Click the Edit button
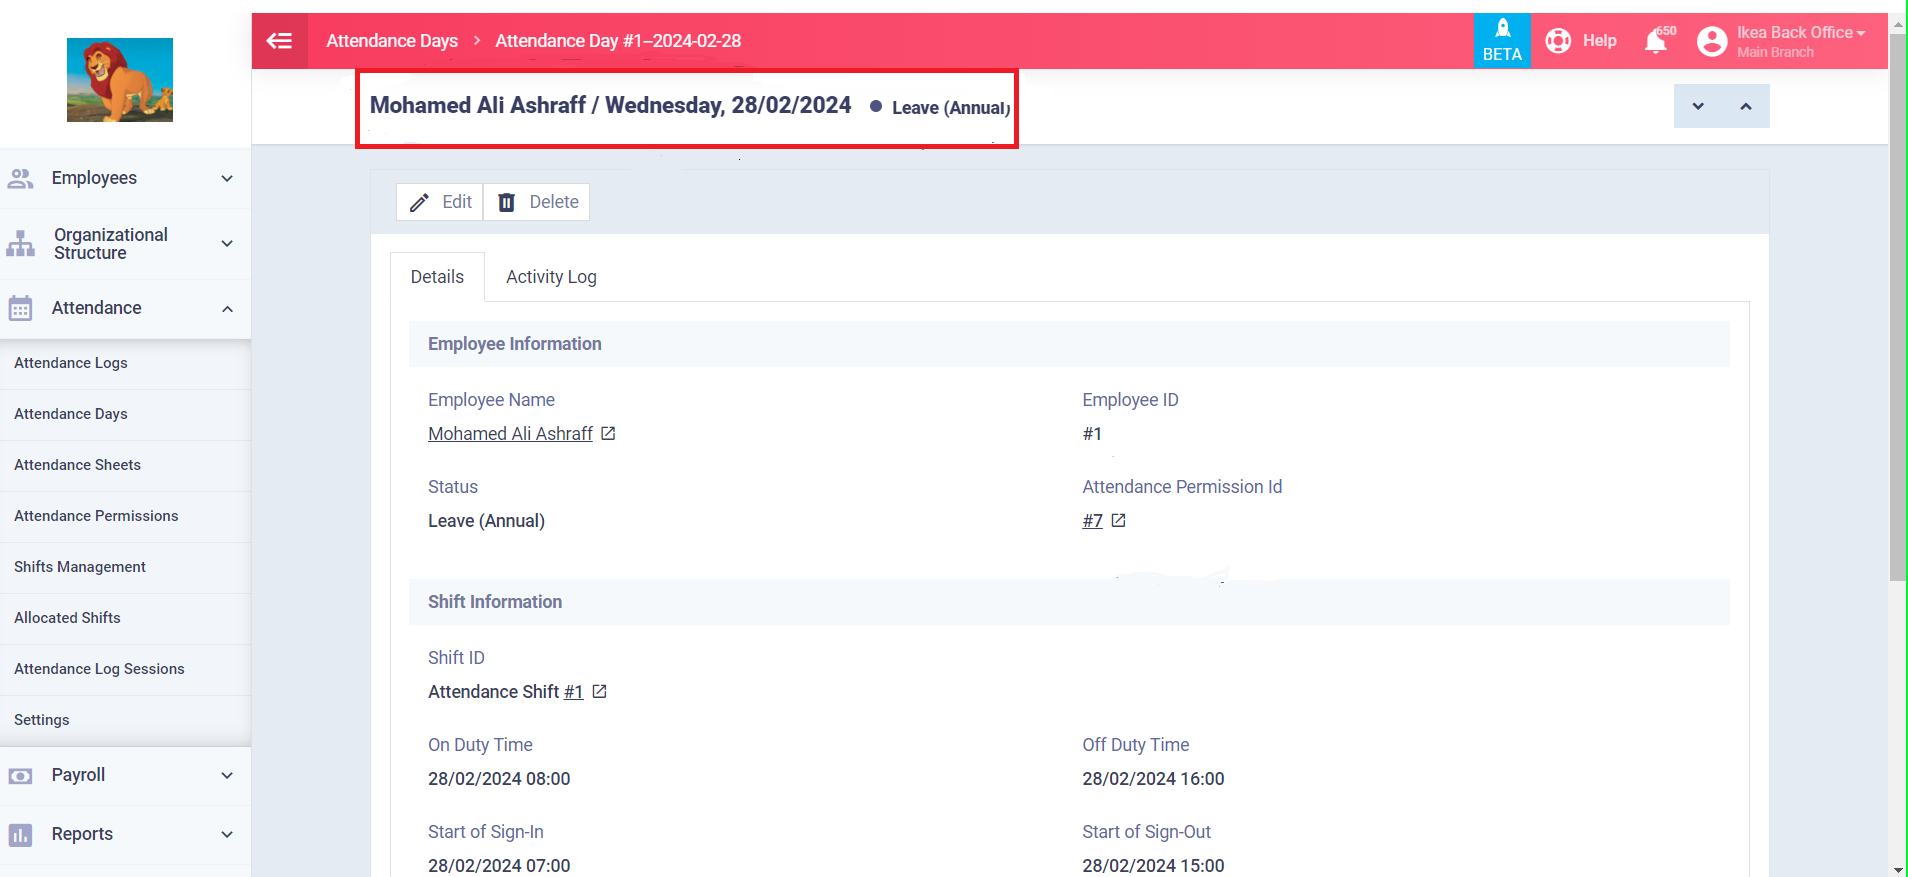 pos(440,202)
